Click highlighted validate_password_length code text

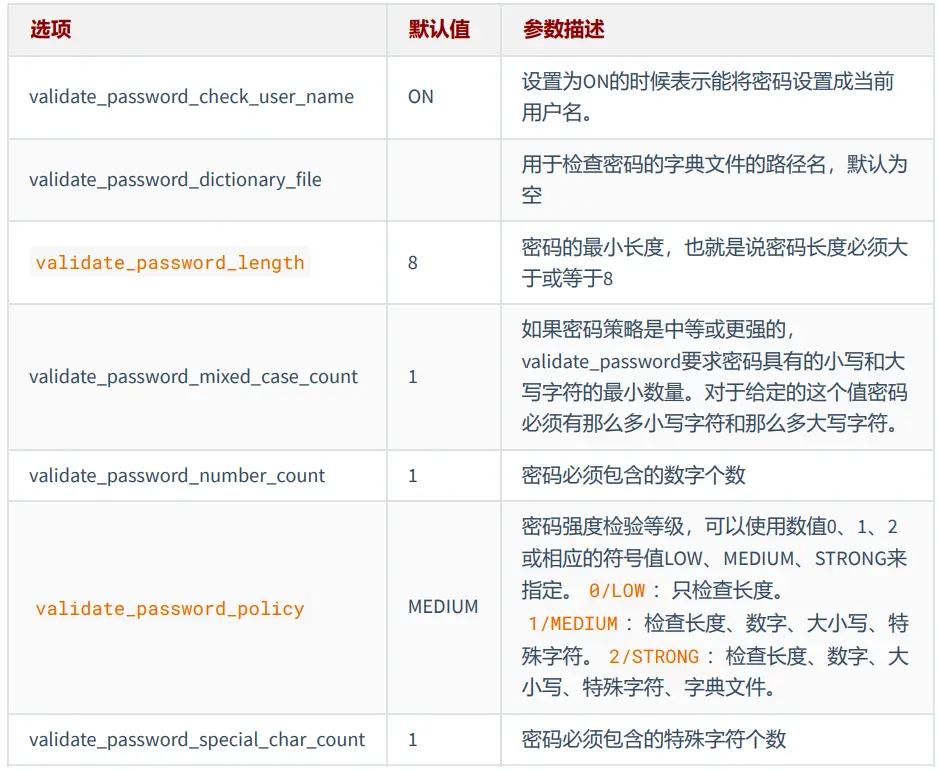pyautogui.click(x=170, y=263)
